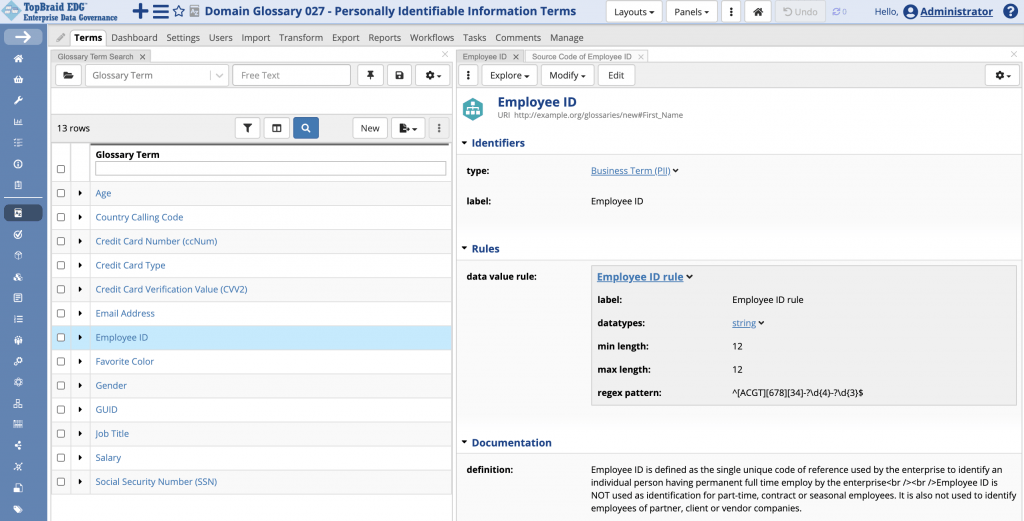Open the hamburger menu icon in header
The height and width of the screenshot is (521, 1024).
tap(161, 11)
